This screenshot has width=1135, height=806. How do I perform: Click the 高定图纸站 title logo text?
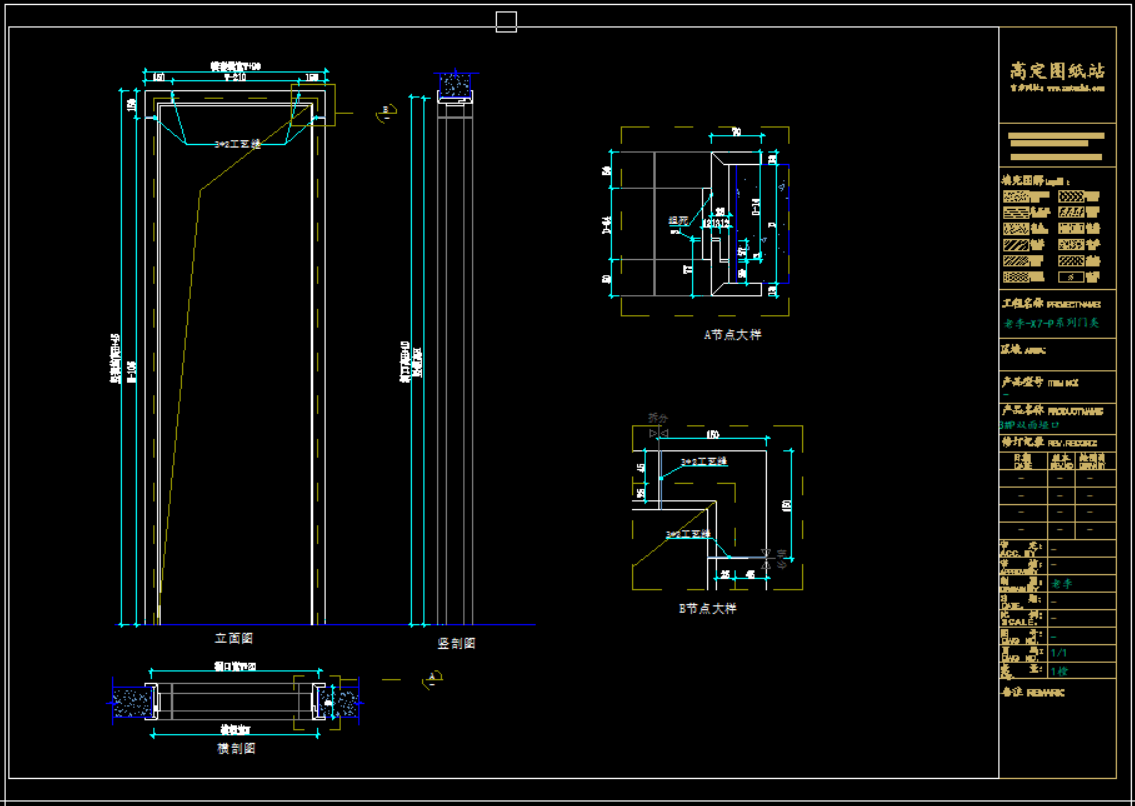pos(1057,71)
